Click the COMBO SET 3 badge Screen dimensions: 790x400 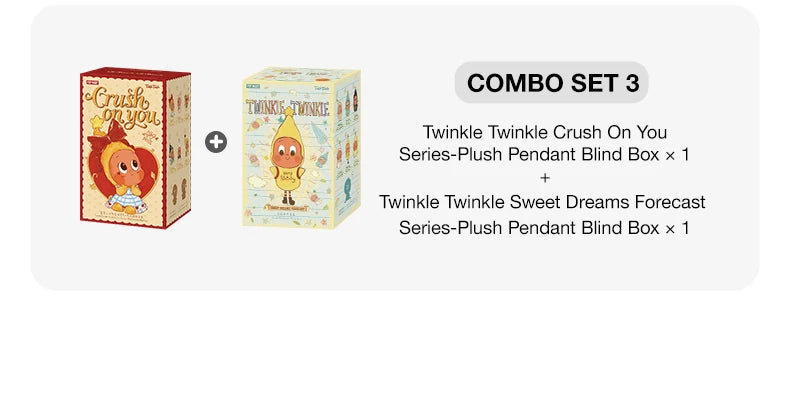552,83
